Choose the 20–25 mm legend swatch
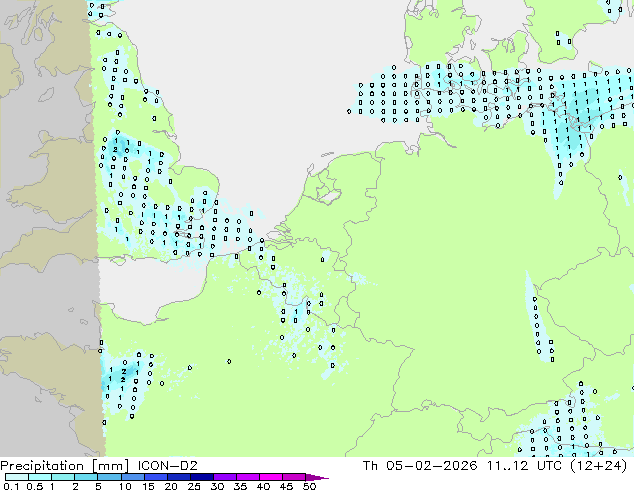 click(181, 477)
